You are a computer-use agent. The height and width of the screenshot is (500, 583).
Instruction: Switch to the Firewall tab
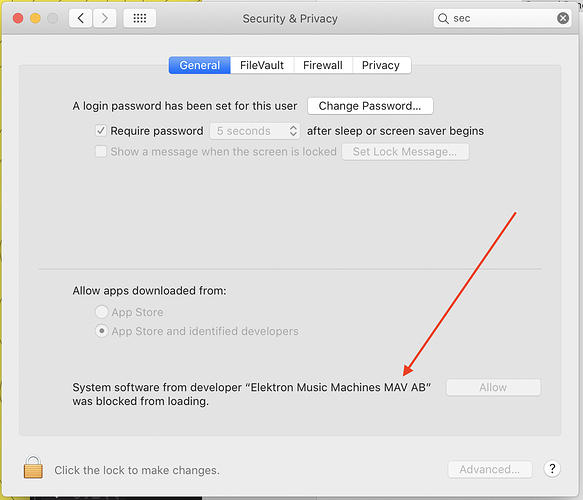pyautogui.click(x=323, y=65)
